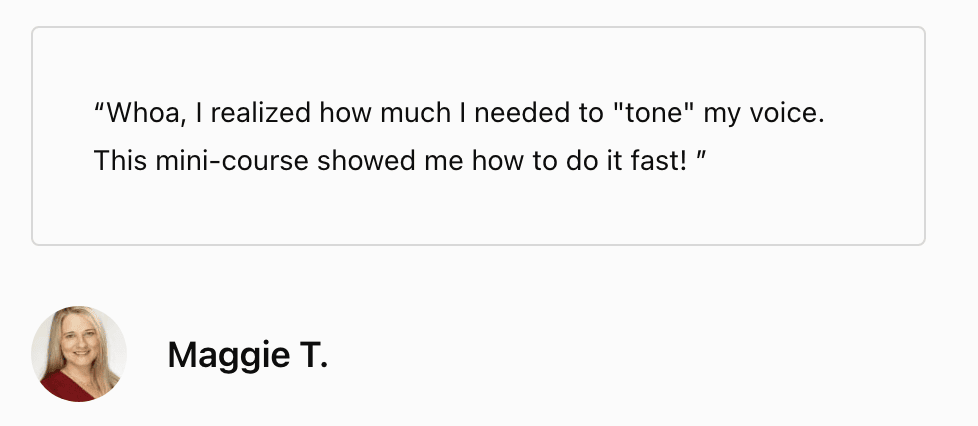The image size is (978, 426).
Task: Click the word "This" starting second line
Action: [119, 160]
